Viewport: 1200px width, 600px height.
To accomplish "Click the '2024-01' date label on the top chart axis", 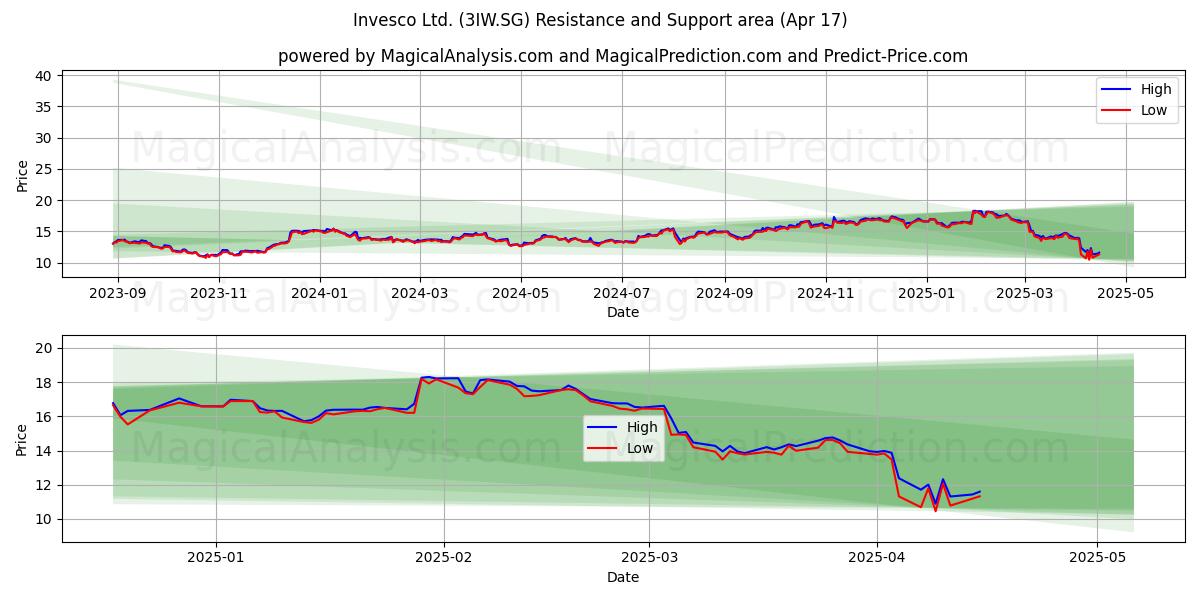I will pyautogui.click(x=320, y=294).
